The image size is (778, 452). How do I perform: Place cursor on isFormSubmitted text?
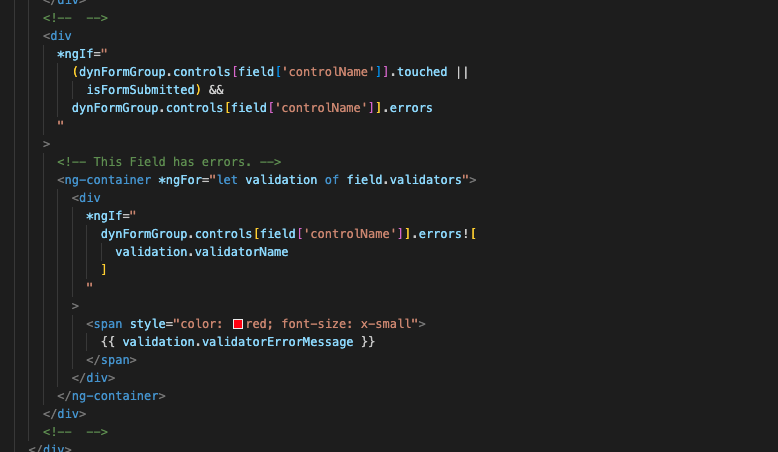(140, 90)
